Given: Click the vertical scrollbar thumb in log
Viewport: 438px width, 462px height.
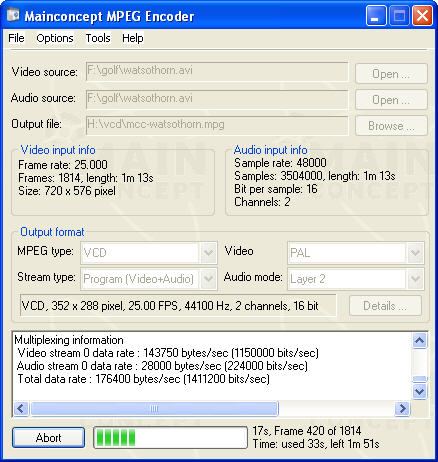Looking at the screenshot, I should [x=419, y=379].
